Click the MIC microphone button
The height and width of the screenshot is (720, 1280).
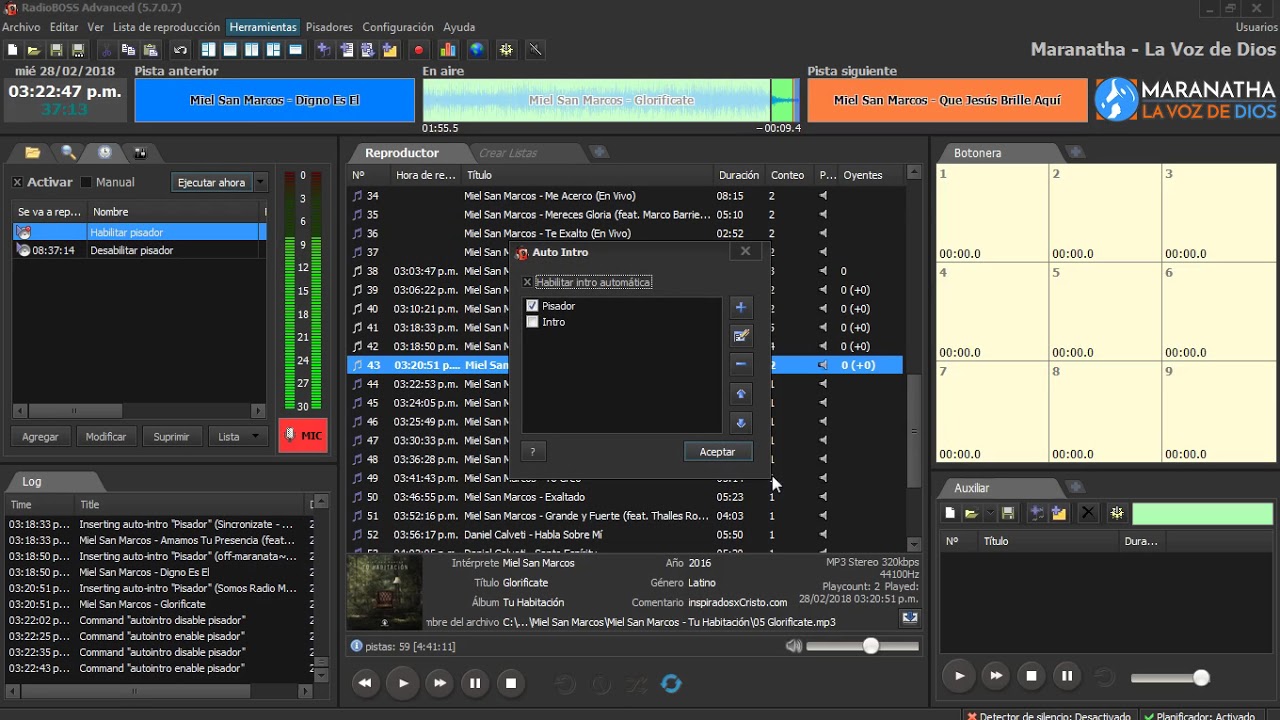pyautogui.click(x=303, y=436)
